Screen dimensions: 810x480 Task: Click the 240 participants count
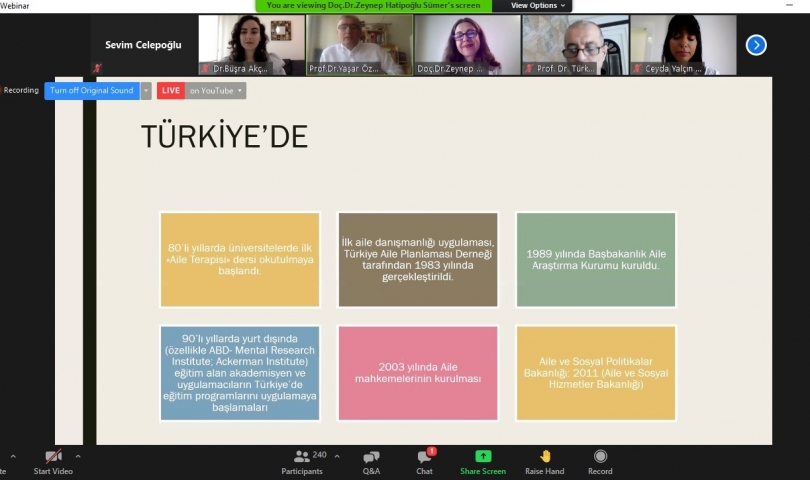[x=319, y=455]
